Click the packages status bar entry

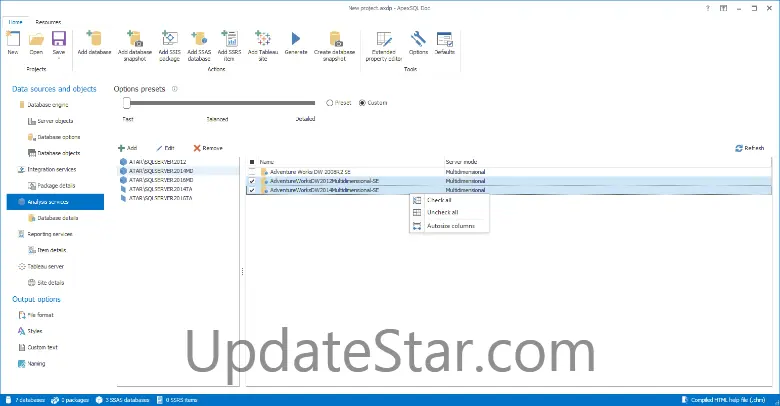pos(70,400)
